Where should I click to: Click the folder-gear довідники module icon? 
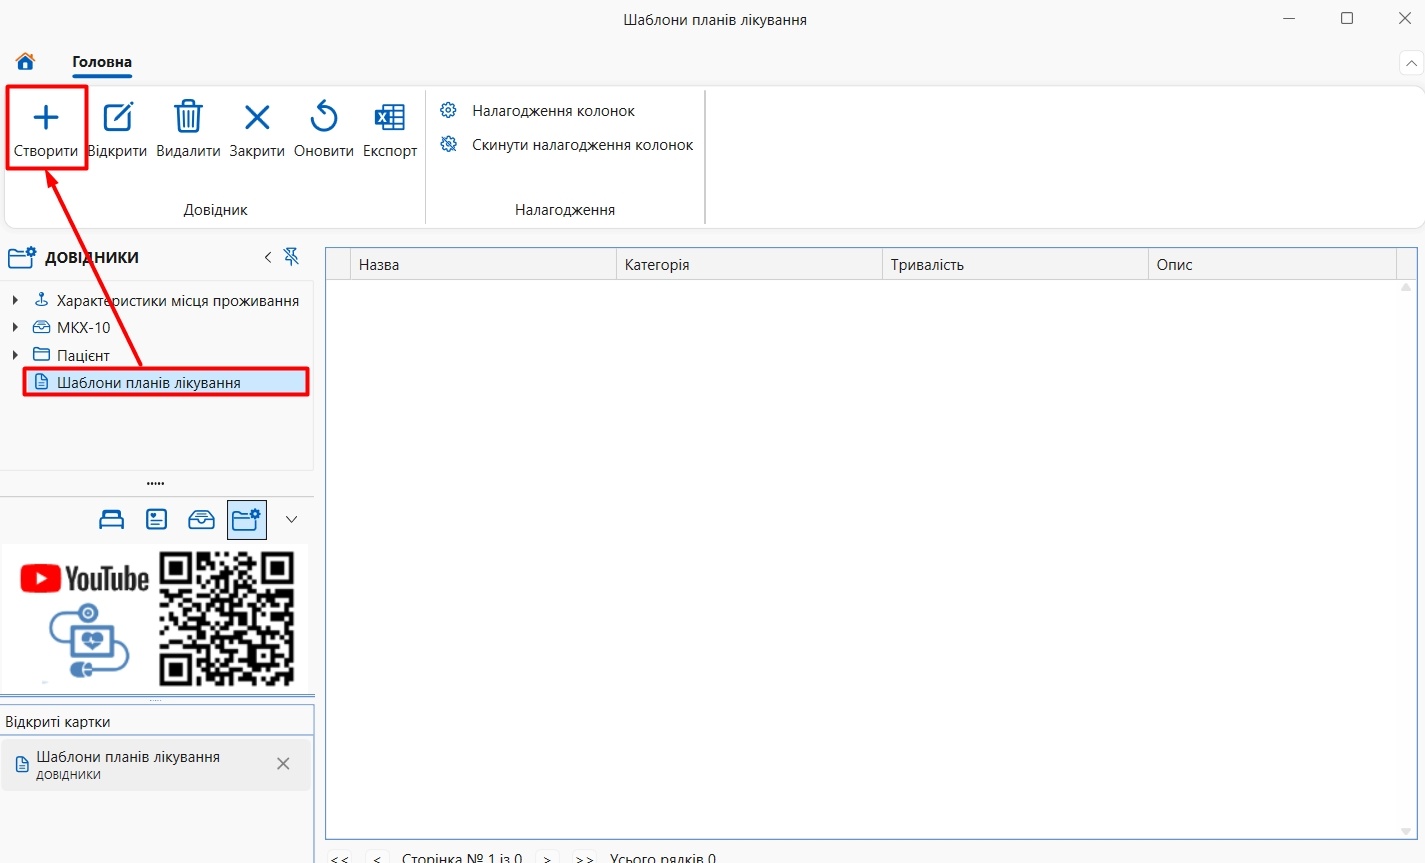[247, 519]
